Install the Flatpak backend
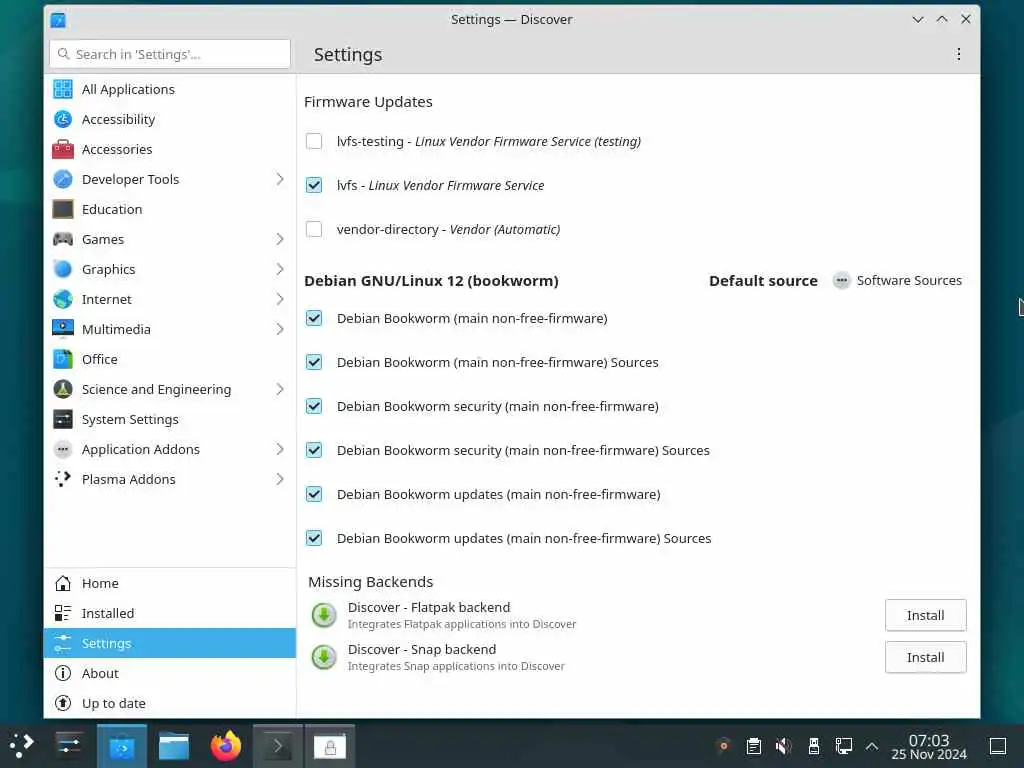The width and height of the screenshot is (1024, 768). (925, 615)
